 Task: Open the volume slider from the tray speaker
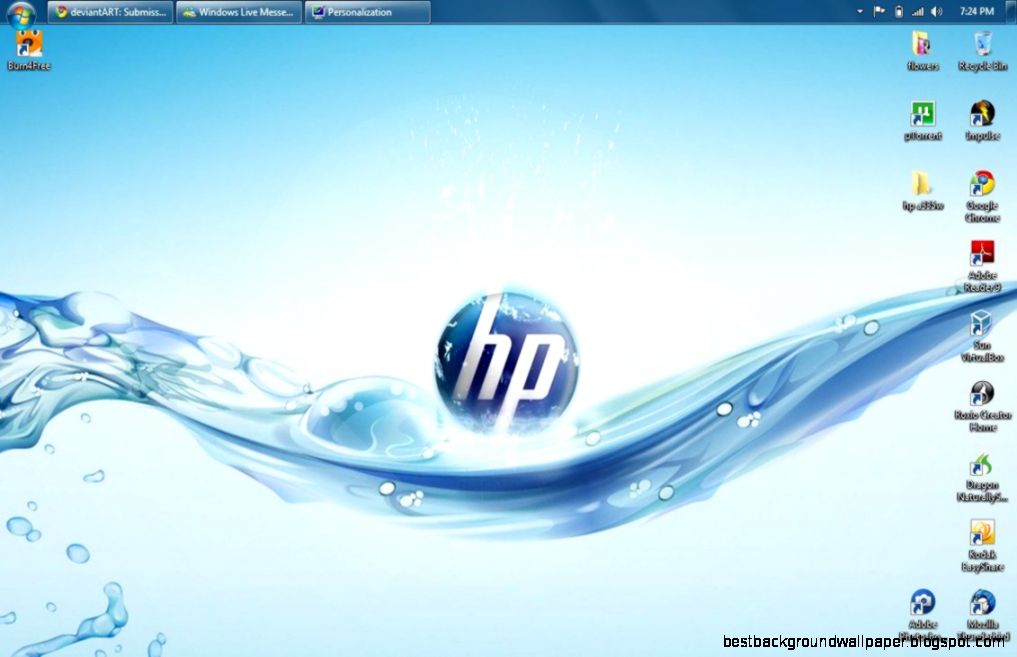coord(935,11)
